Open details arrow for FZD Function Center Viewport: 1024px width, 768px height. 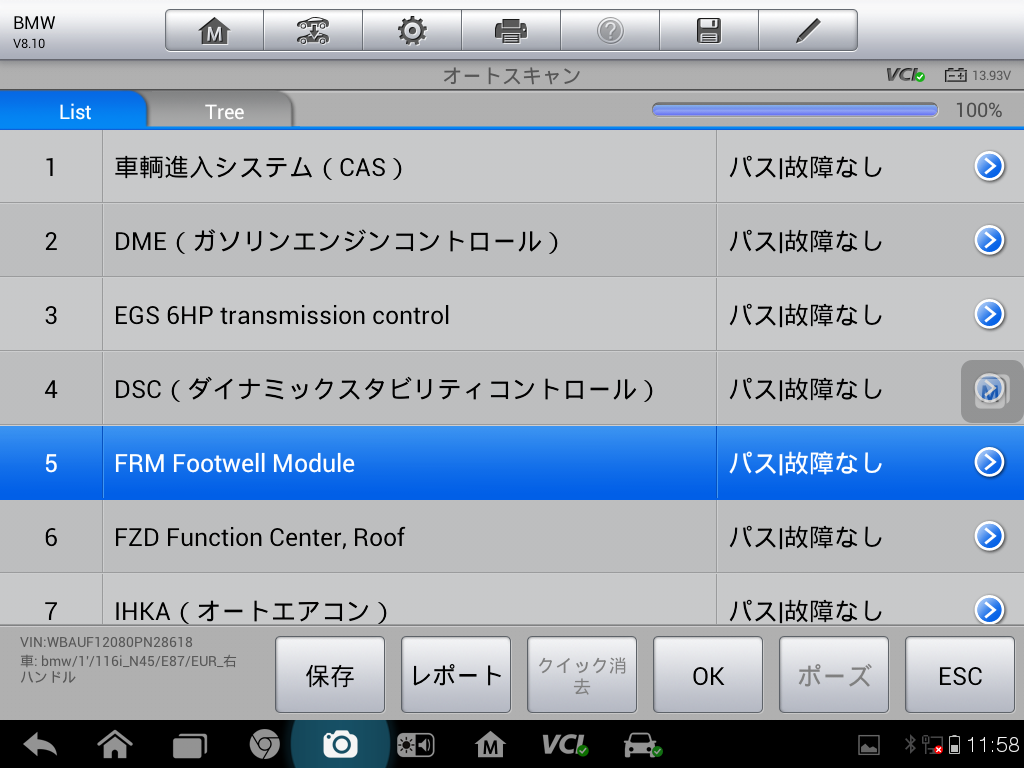click(989, 536)
